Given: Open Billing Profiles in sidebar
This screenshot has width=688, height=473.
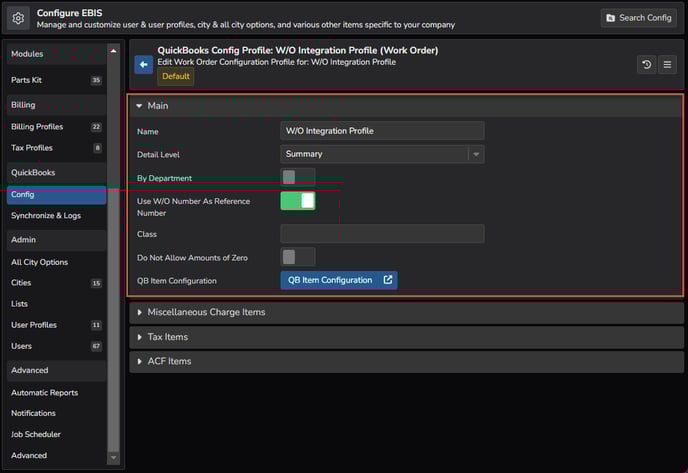Looking at the screenshot, I should point(56,127).
